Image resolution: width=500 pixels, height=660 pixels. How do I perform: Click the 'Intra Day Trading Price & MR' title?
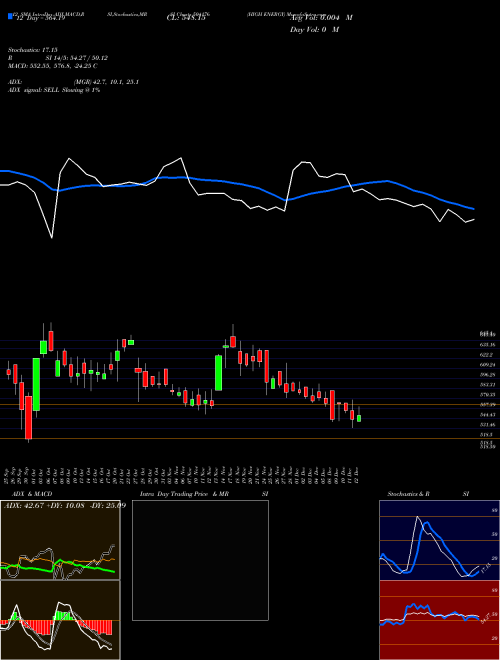click(x=184, y=494)
